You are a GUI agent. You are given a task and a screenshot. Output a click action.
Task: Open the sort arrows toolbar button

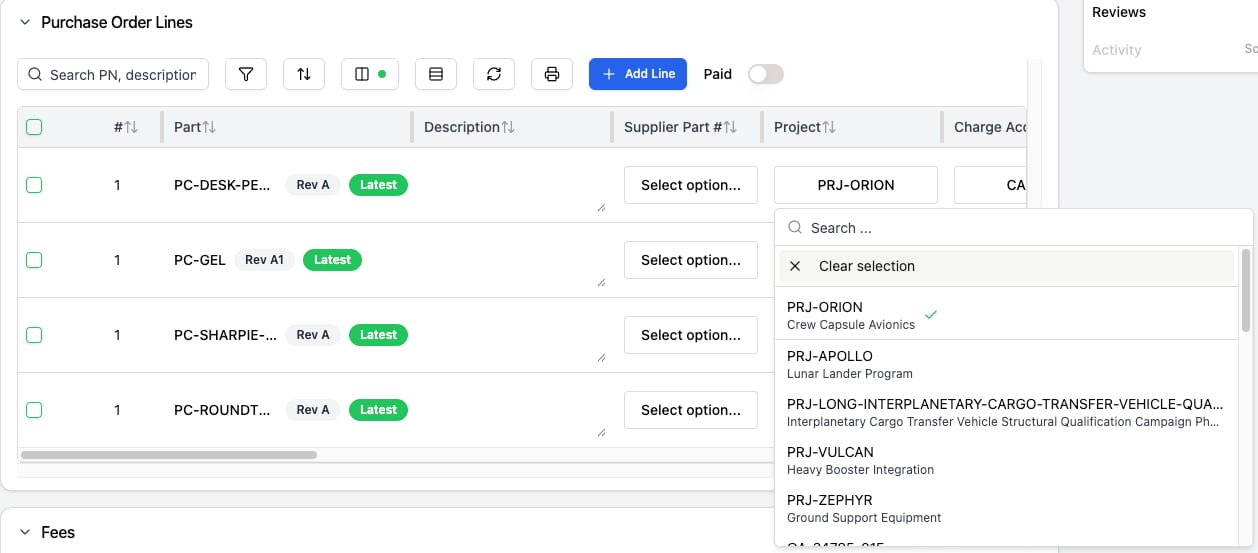tap(304, 74)
